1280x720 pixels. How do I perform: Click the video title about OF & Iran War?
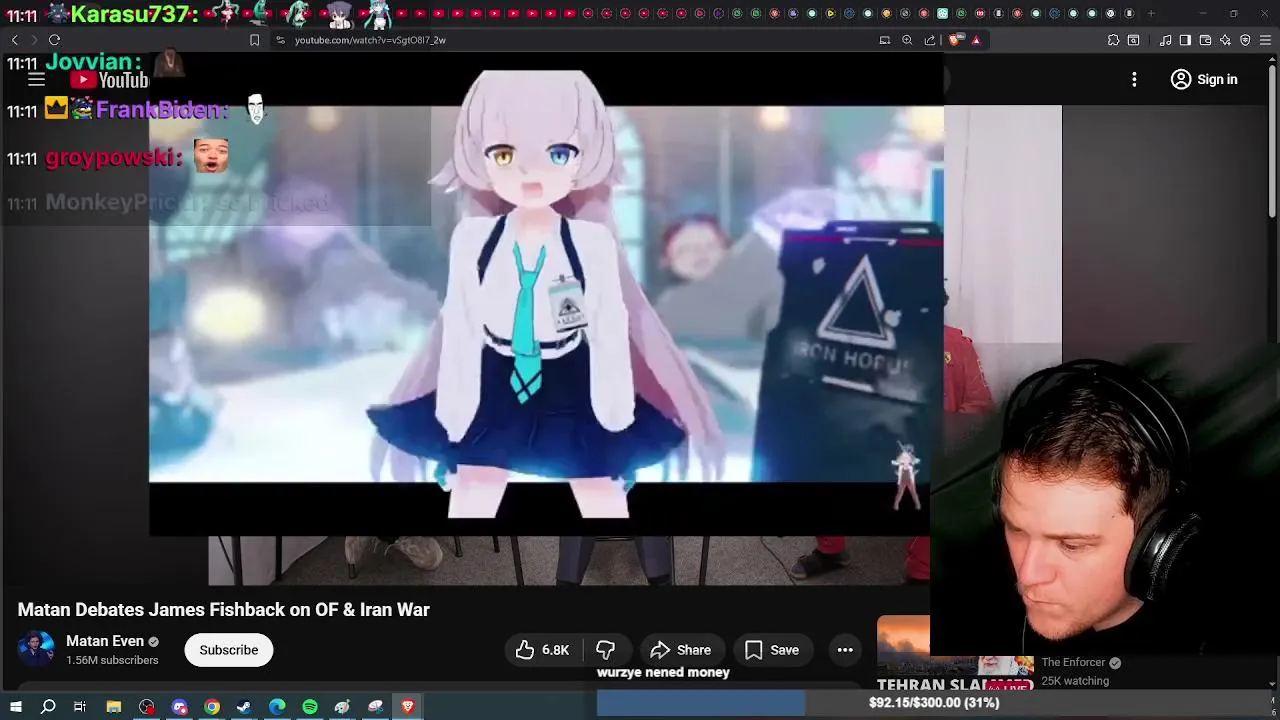224,609
